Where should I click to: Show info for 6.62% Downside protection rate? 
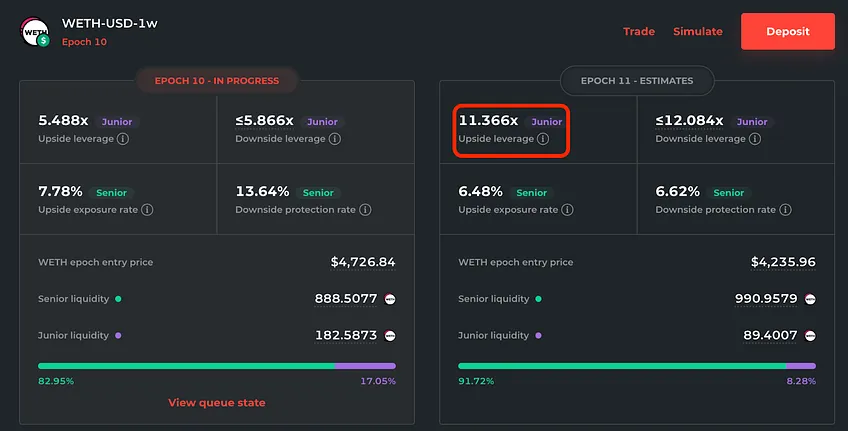(x=785, y=210)
